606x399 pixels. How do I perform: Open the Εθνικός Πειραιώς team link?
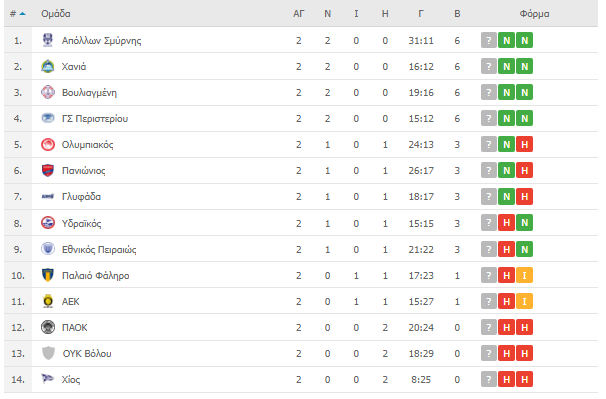pos(99,250)
